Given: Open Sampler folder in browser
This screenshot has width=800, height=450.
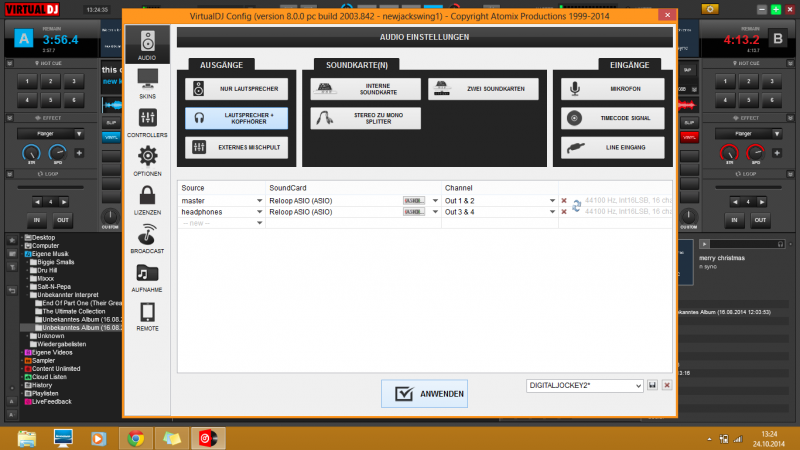Looking at the screenshot, I should click(43, 361).
